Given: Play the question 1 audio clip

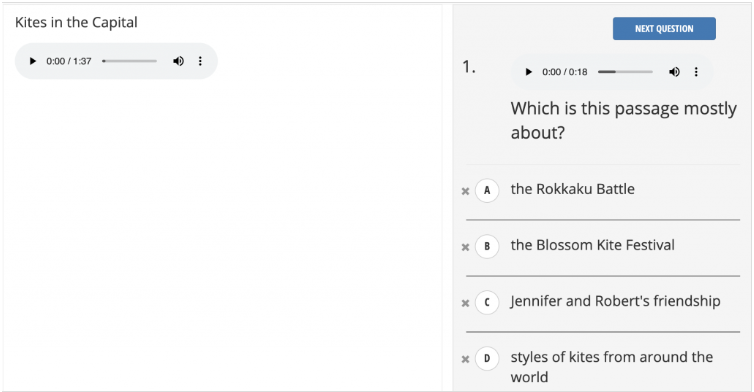Looking at the screenshot, I should [528, 72].
